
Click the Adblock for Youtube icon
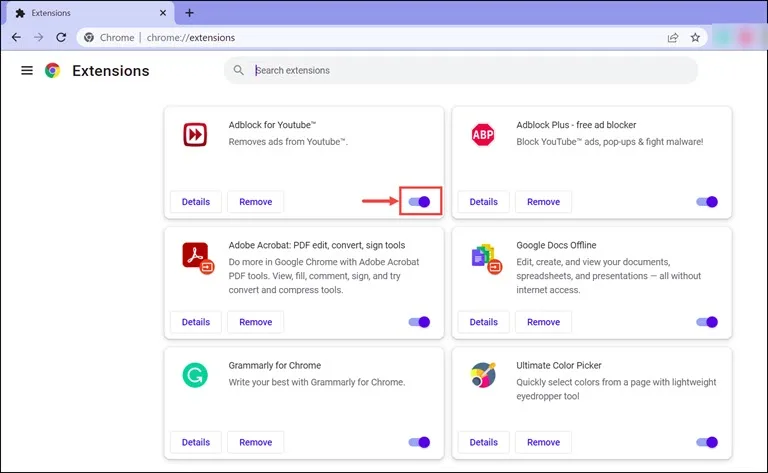[195, 134]
